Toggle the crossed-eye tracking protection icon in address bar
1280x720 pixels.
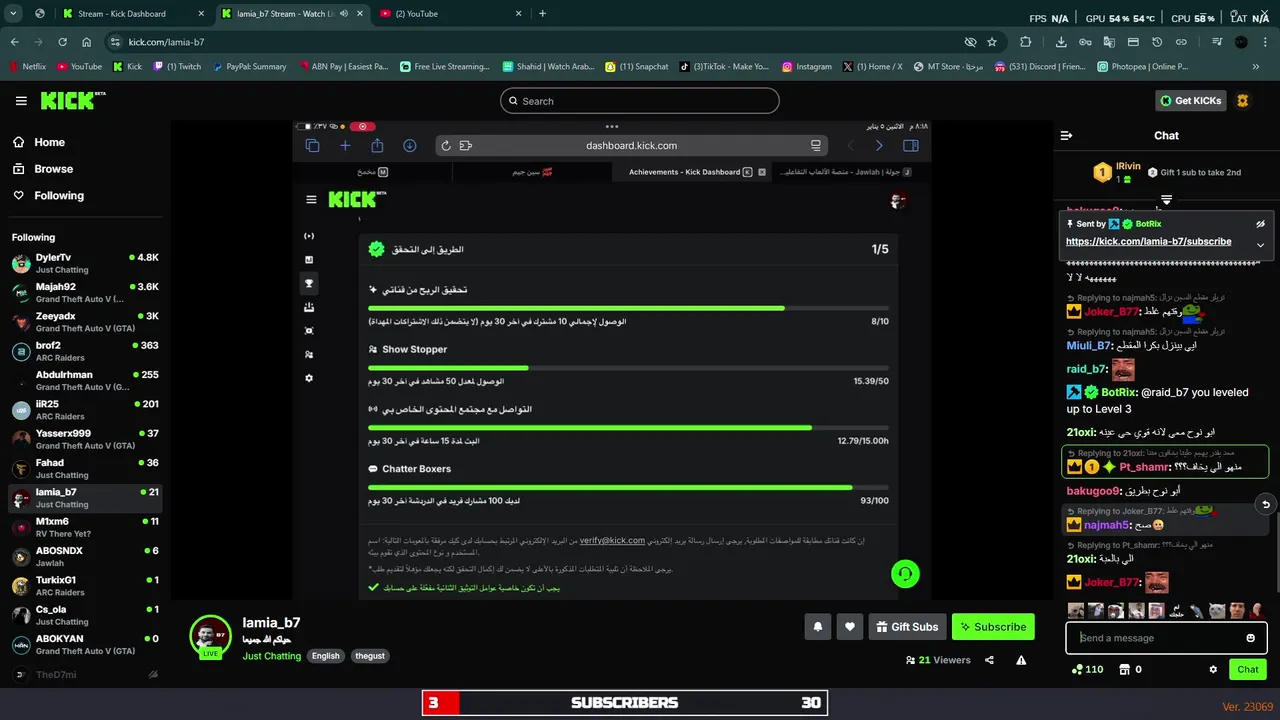pyautogui.click(x=969, y=42)
